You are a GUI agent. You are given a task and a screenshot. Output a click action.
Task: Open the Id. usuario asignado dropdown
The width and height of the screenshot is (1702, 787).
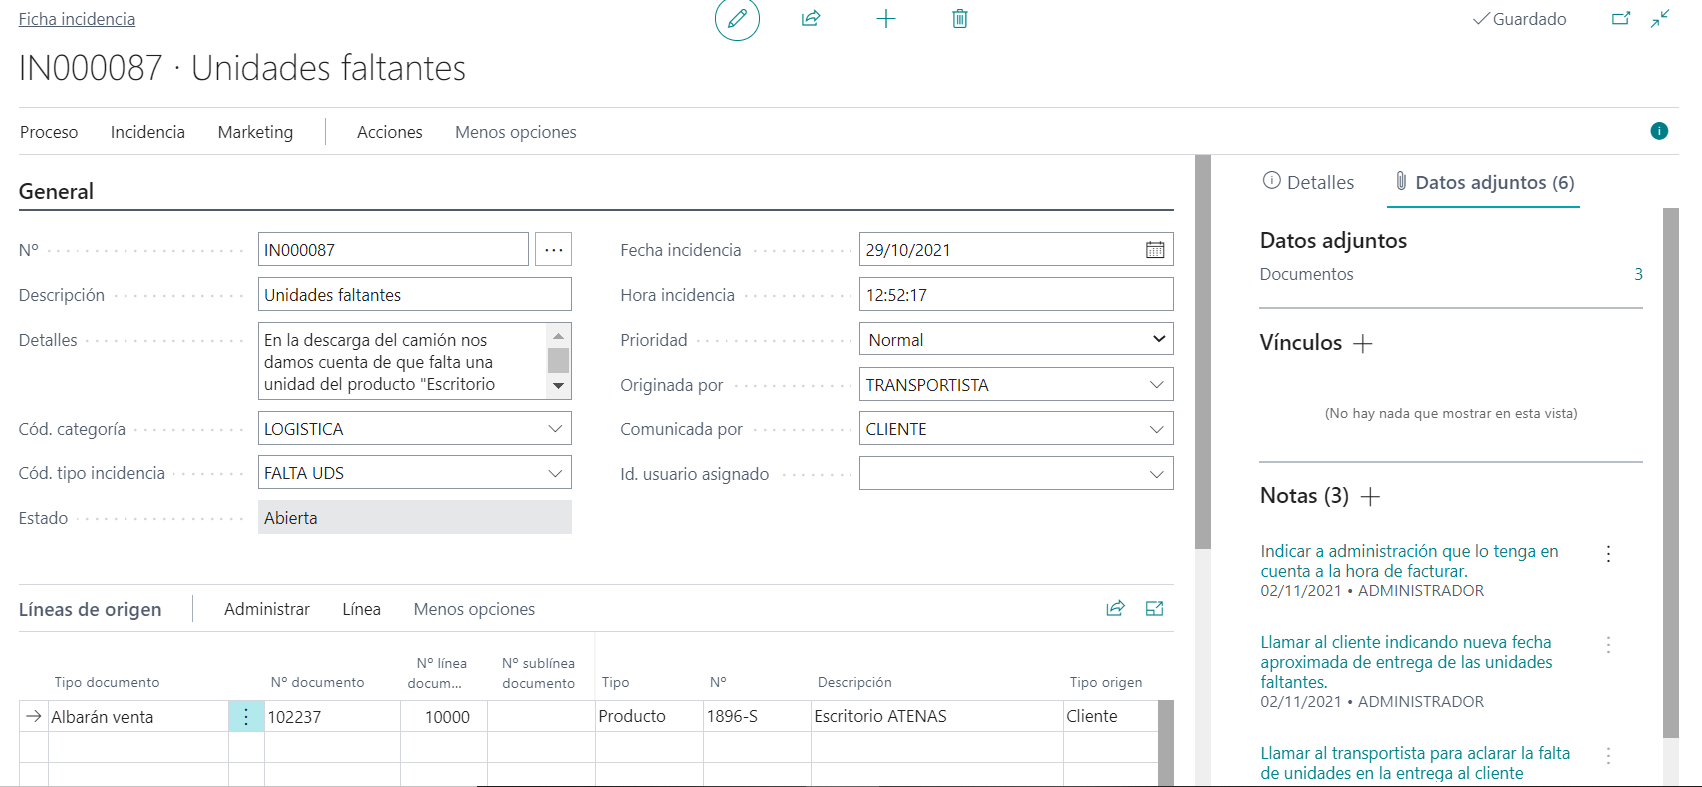(1157, 474)
